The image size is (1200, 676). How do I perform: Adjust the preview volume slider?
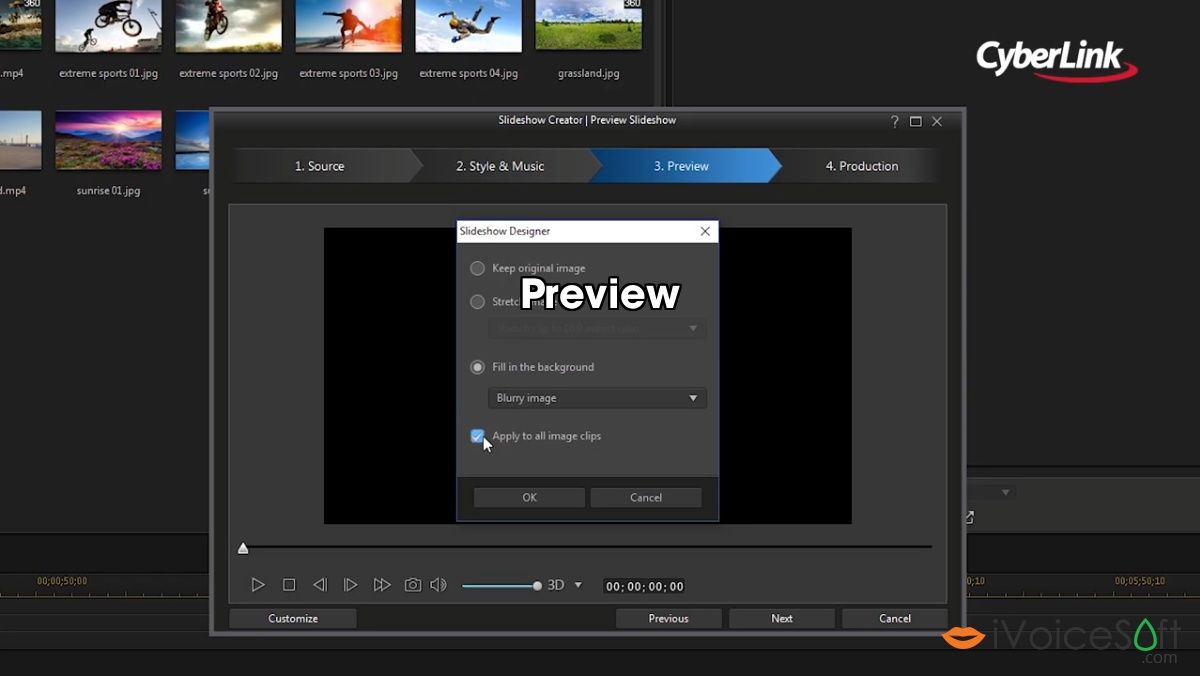coord(501,586)
